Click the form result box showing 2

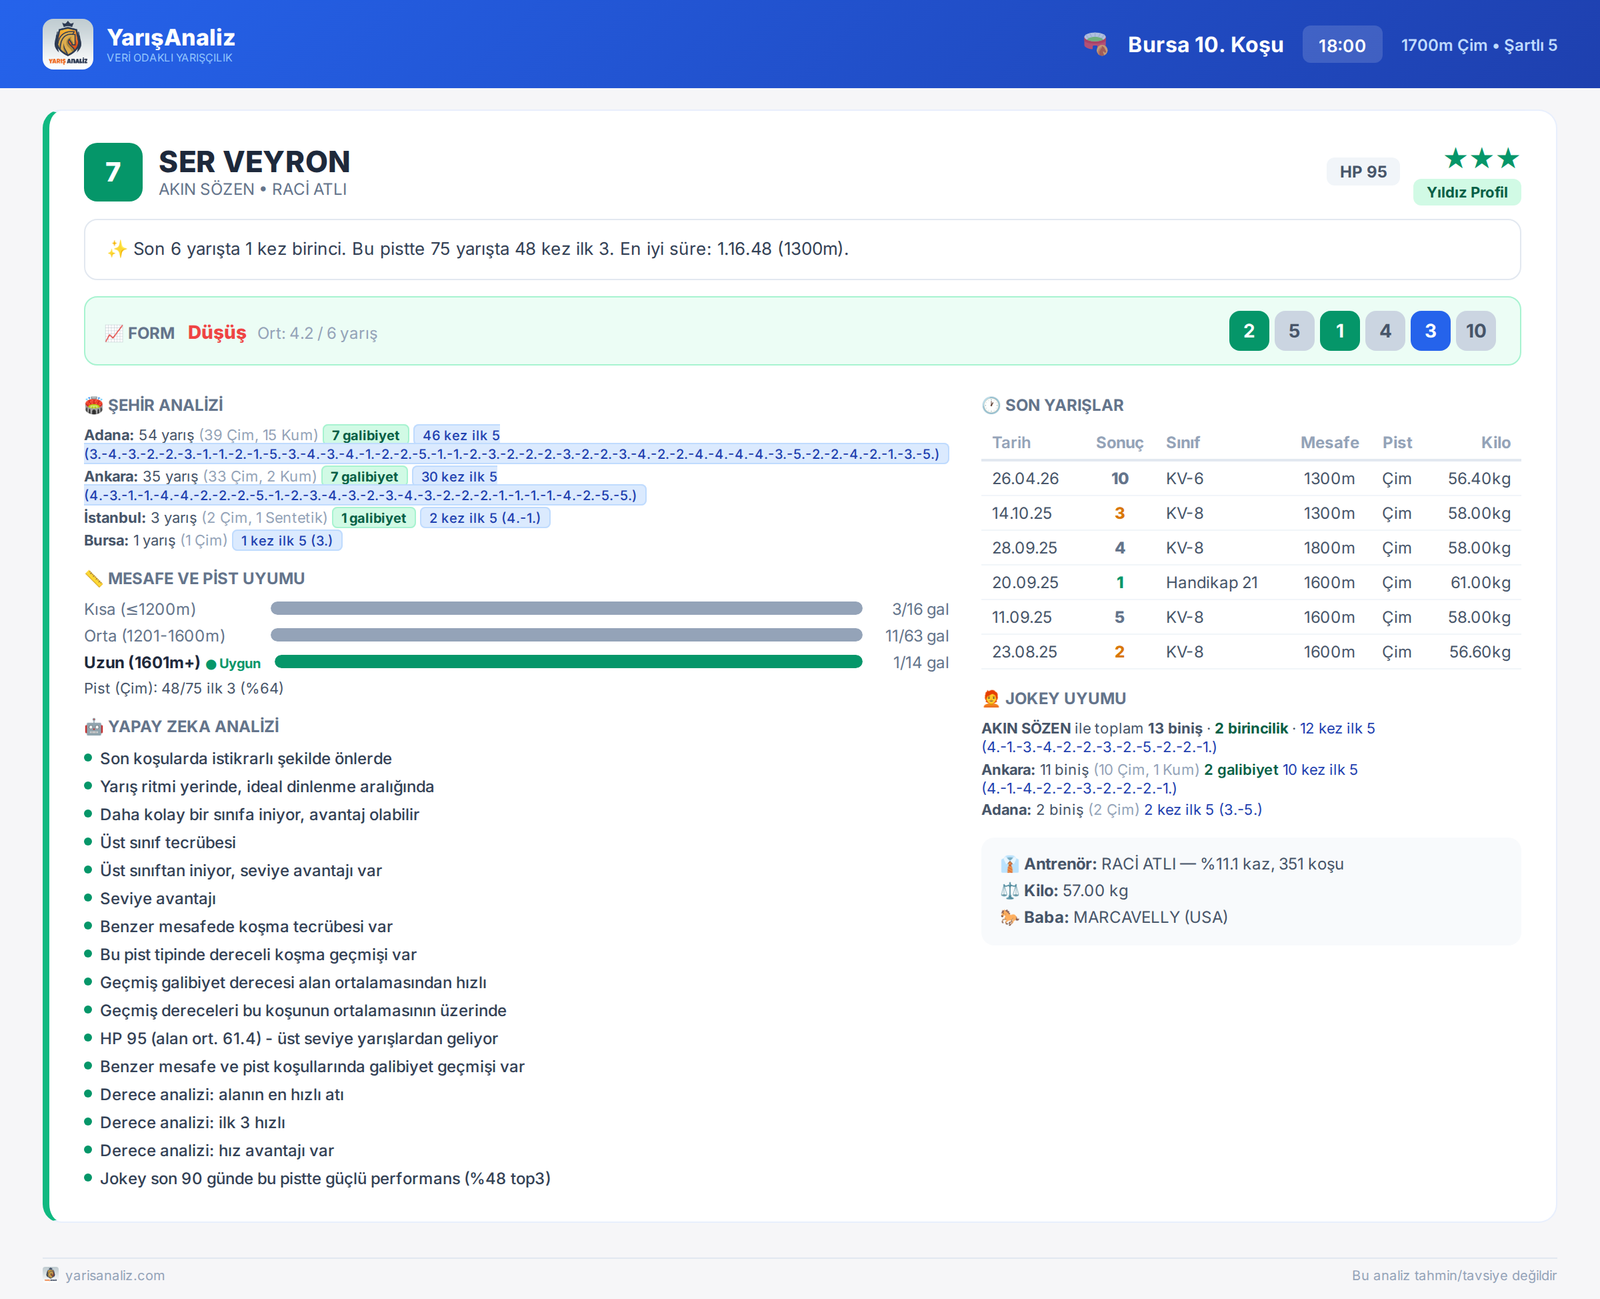pyautogui.click(x=1249, y=331)
